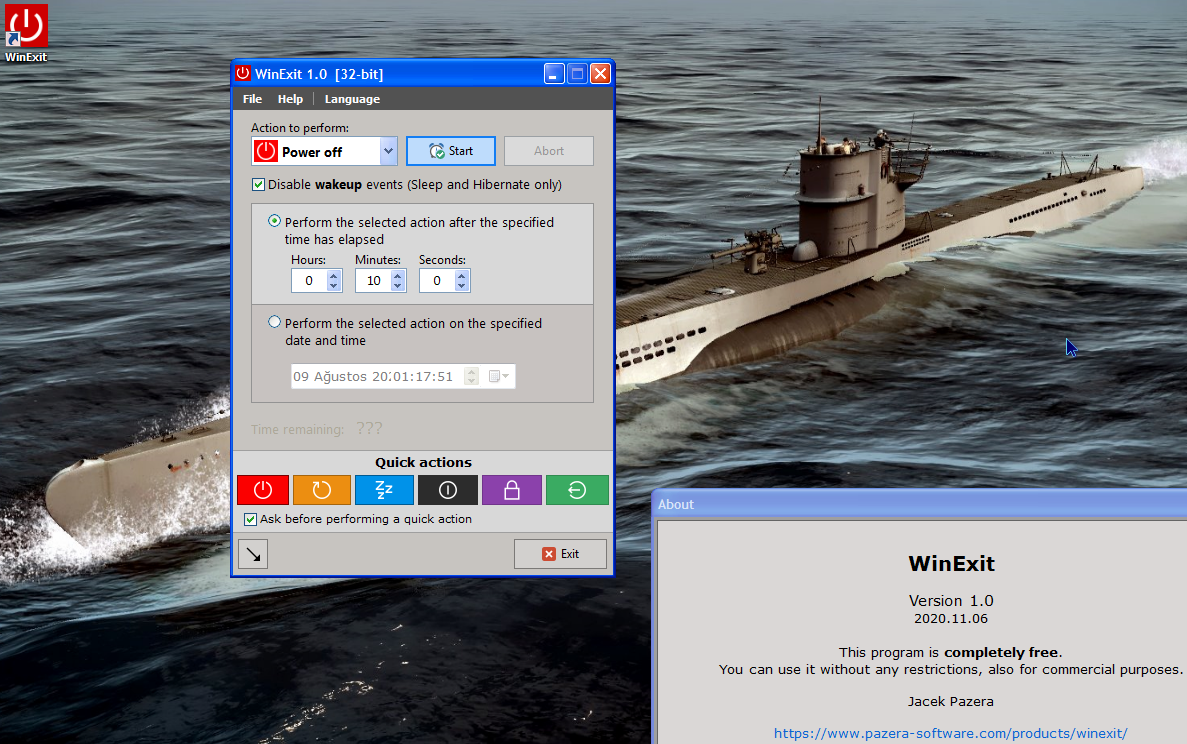Image resolution: width=1187 pixels, height=744 pixels.
Task: Click the Exit button
Action: (x=560, y=554)
